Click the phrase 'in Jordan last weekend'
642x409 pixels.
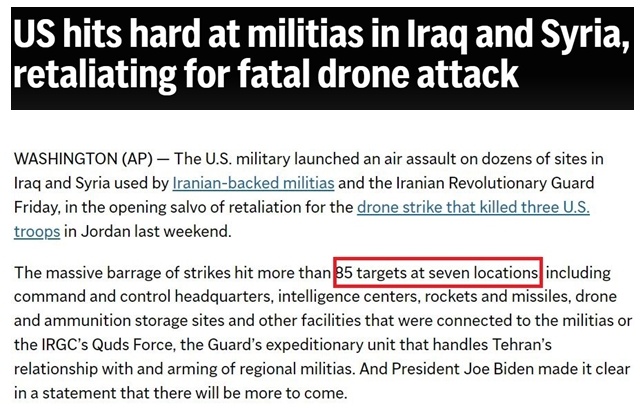pyautogui.click(x=148, y=232)
